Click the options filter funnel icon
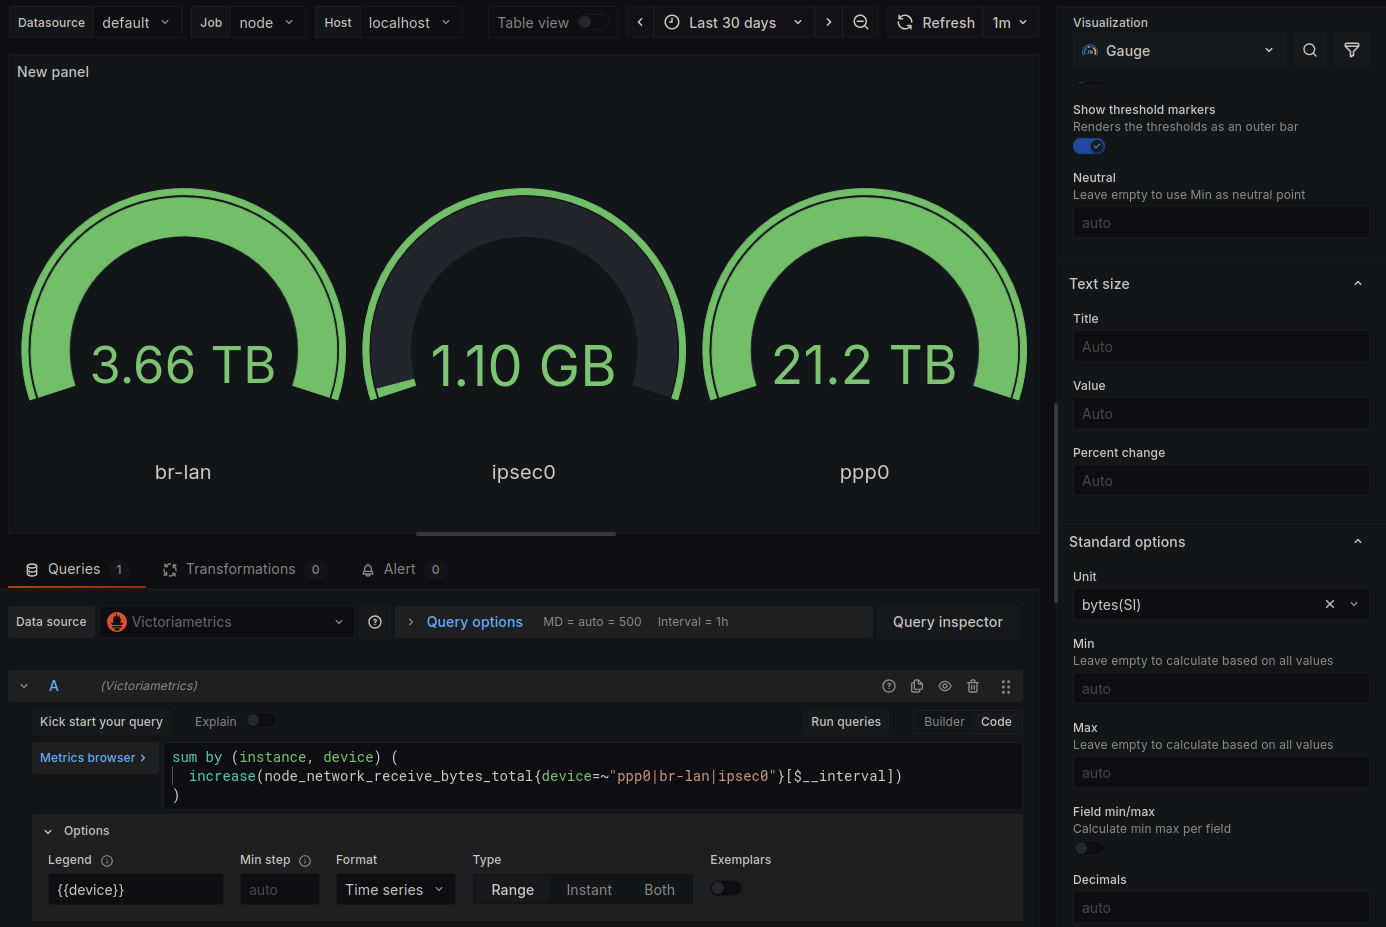This screenshot has height=927, width=1386. click(1351, 50)
